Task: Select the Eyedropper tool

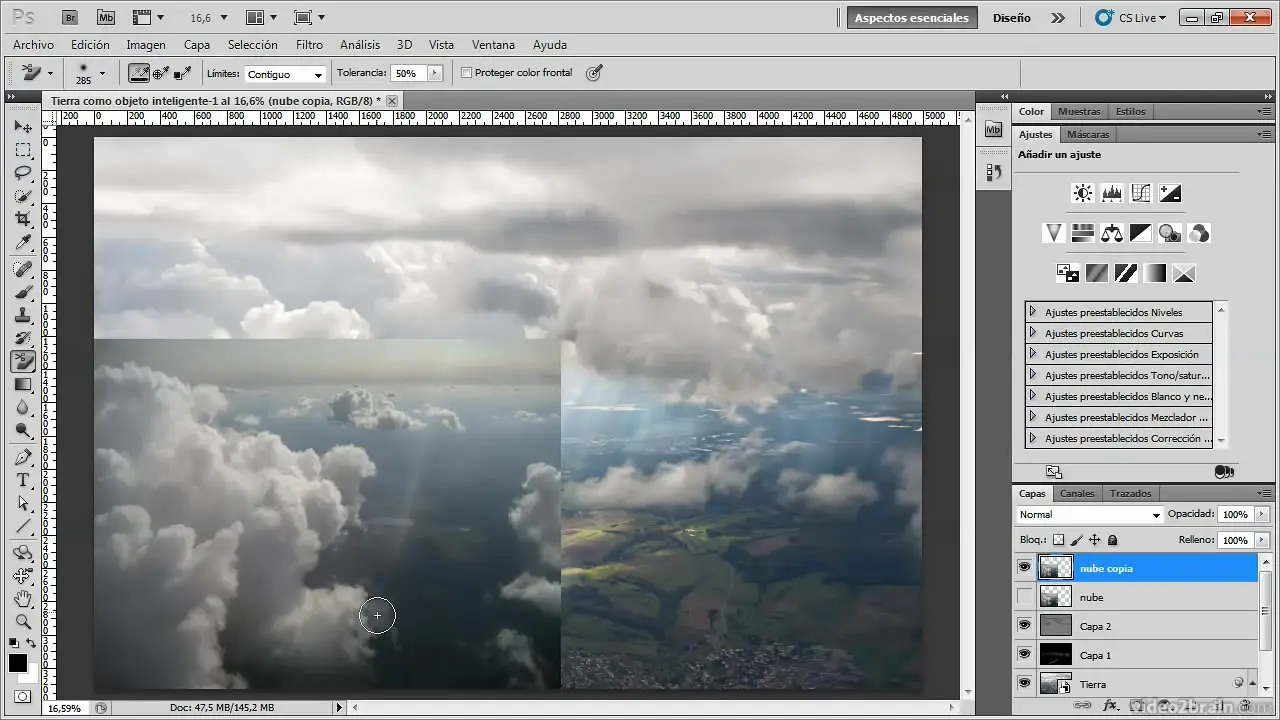Action: pyautogui.click(x=23, y=243)
